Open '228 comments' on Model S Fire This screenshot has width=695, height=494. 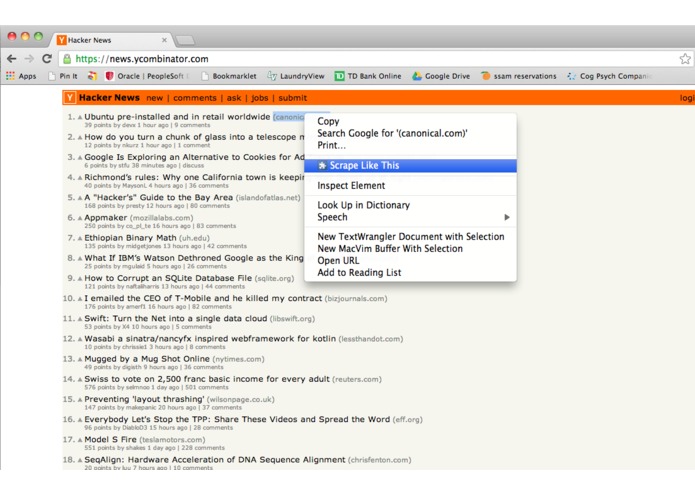pos(203,448)
